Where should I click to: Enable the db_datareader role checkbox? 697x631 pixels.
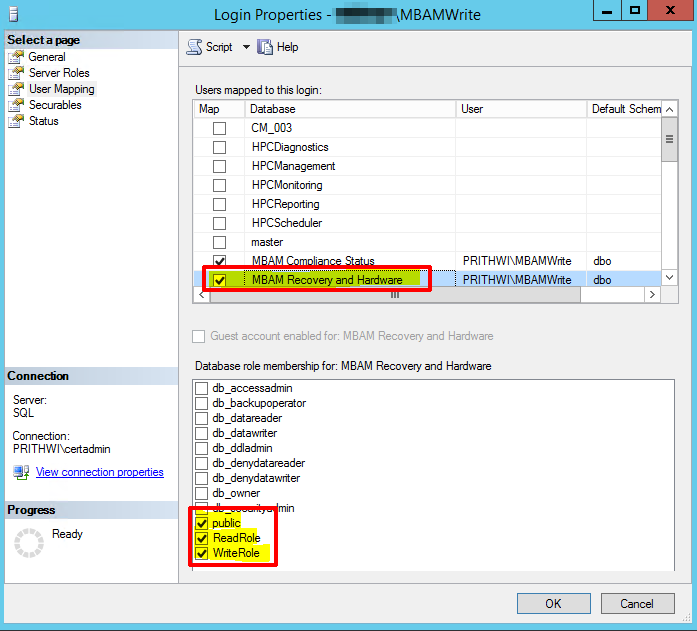[x=202, y=418]
